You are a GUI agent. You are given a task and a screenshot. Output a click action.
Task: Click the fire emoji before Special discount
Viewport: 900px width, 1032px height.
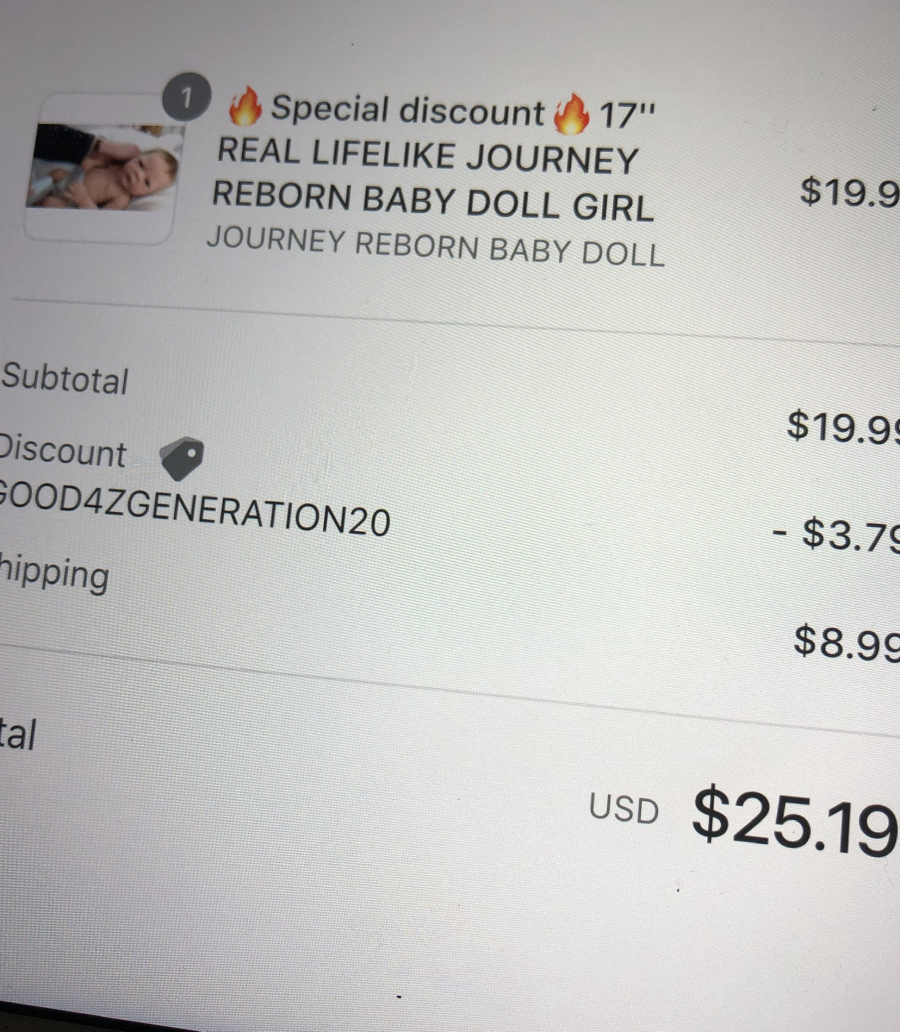click(245, 106)
